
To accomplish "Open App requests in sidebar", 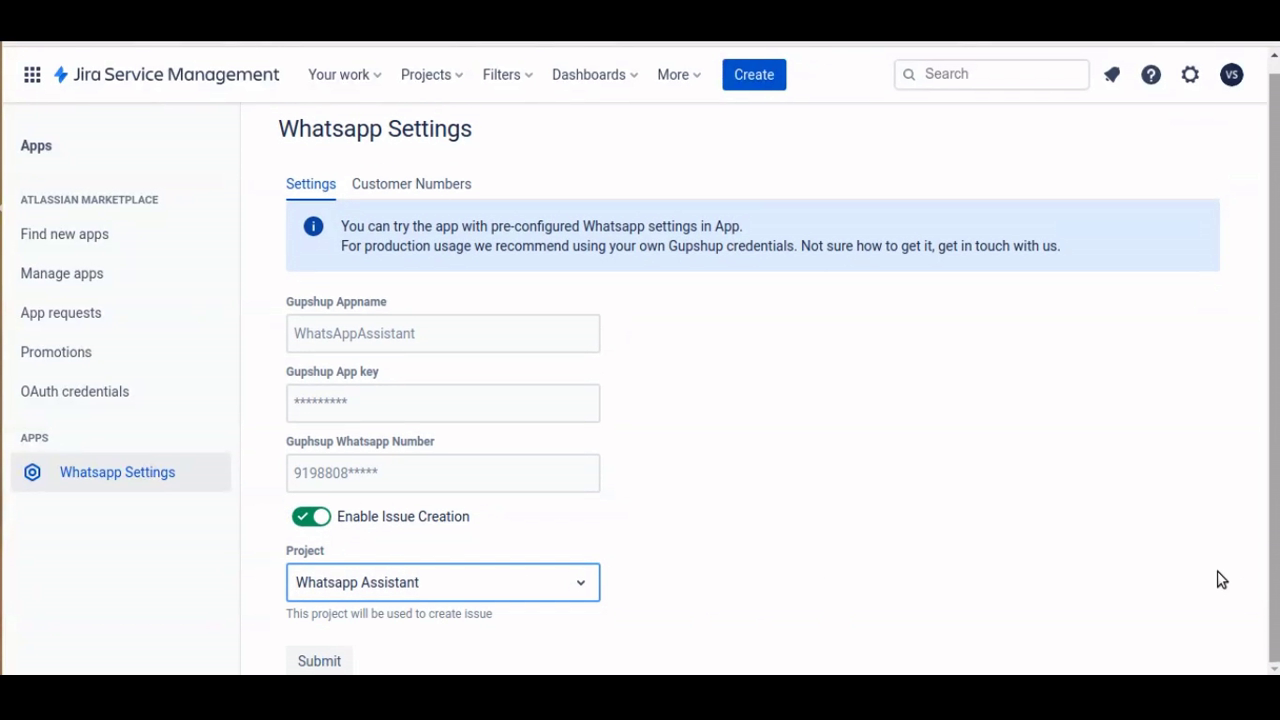I will coord(61,313).
